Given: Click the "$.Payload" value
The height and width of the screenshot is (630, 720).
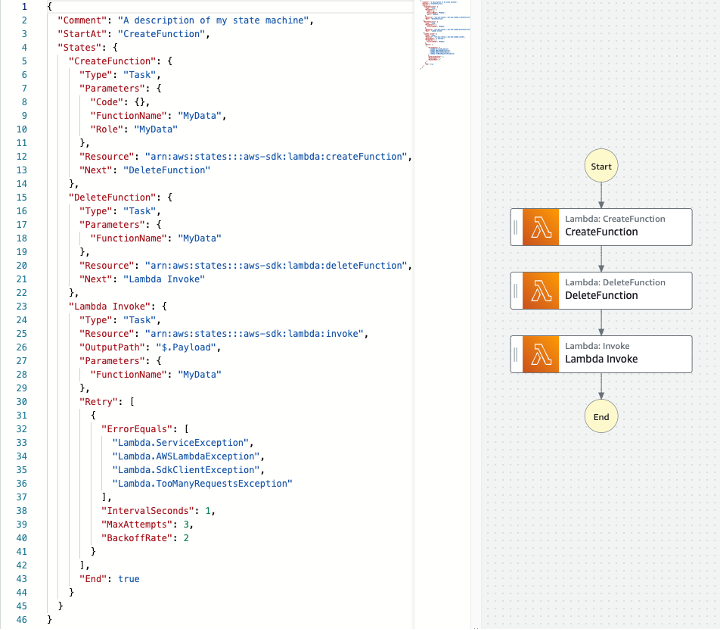Looking at the screenshot, I should 186,347.
